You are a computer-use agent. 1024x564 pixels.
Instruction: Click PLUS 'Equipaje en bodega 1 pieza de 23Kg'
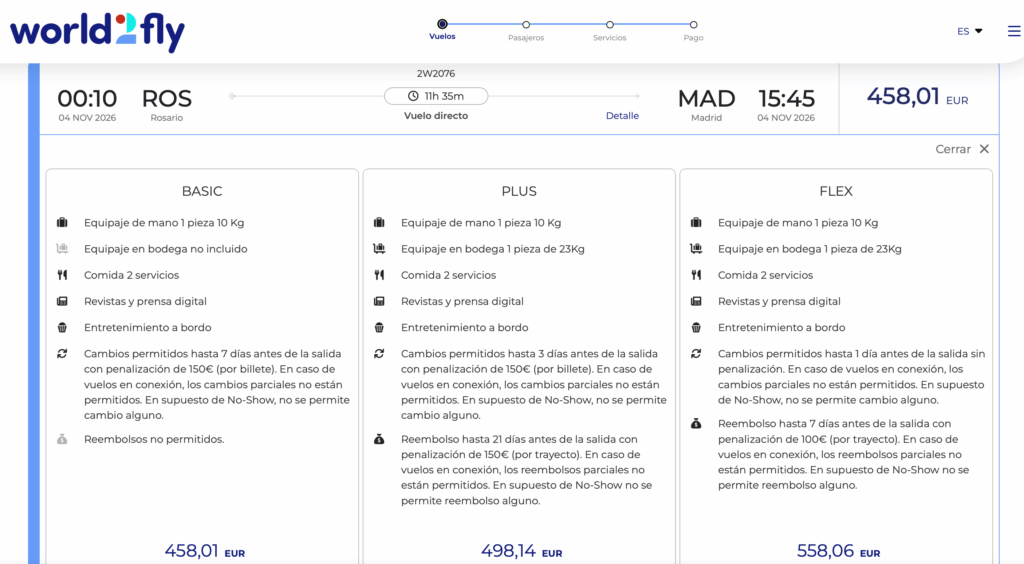click(x=492, y=249)
